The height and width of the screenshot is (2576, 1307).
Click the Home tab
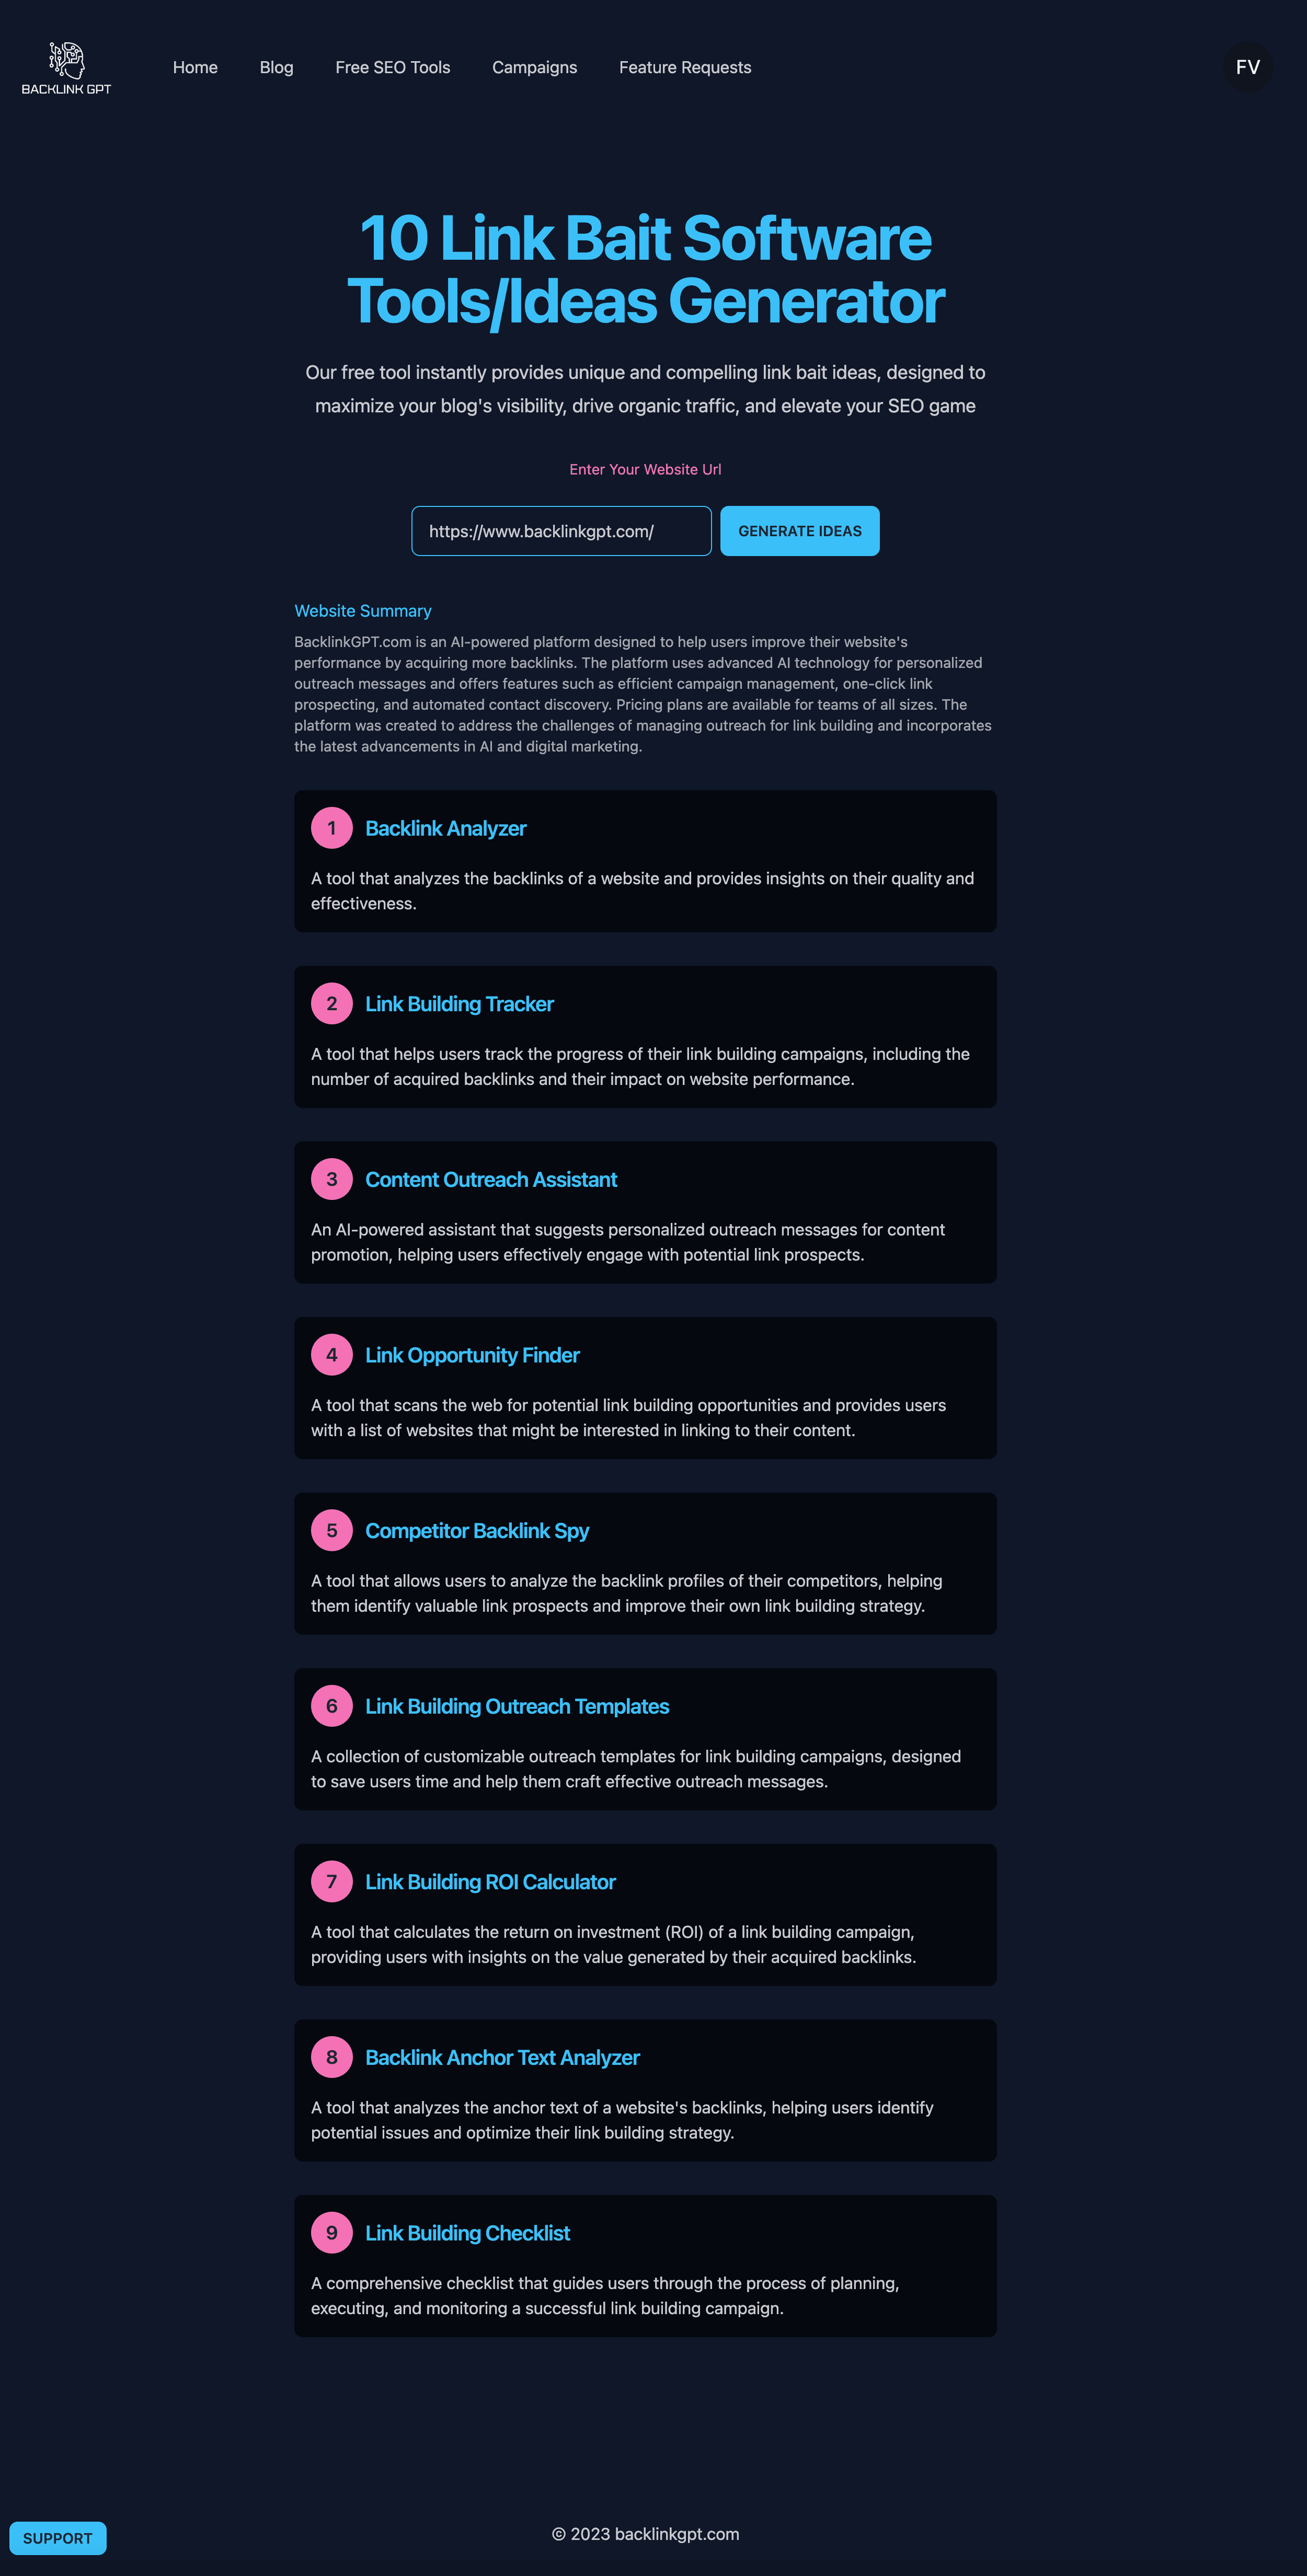(x=195, y=67)
